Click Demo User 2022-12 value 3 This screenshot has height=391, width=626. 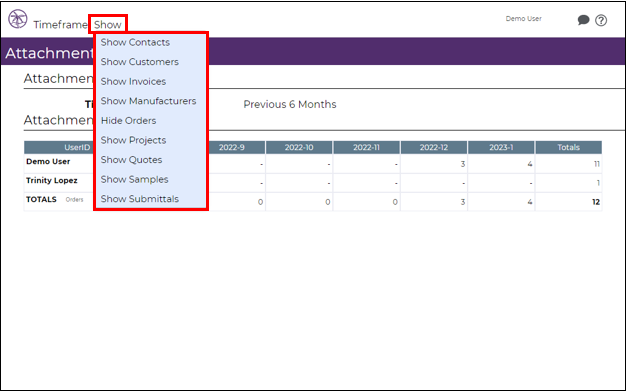(x=463, y=164)
